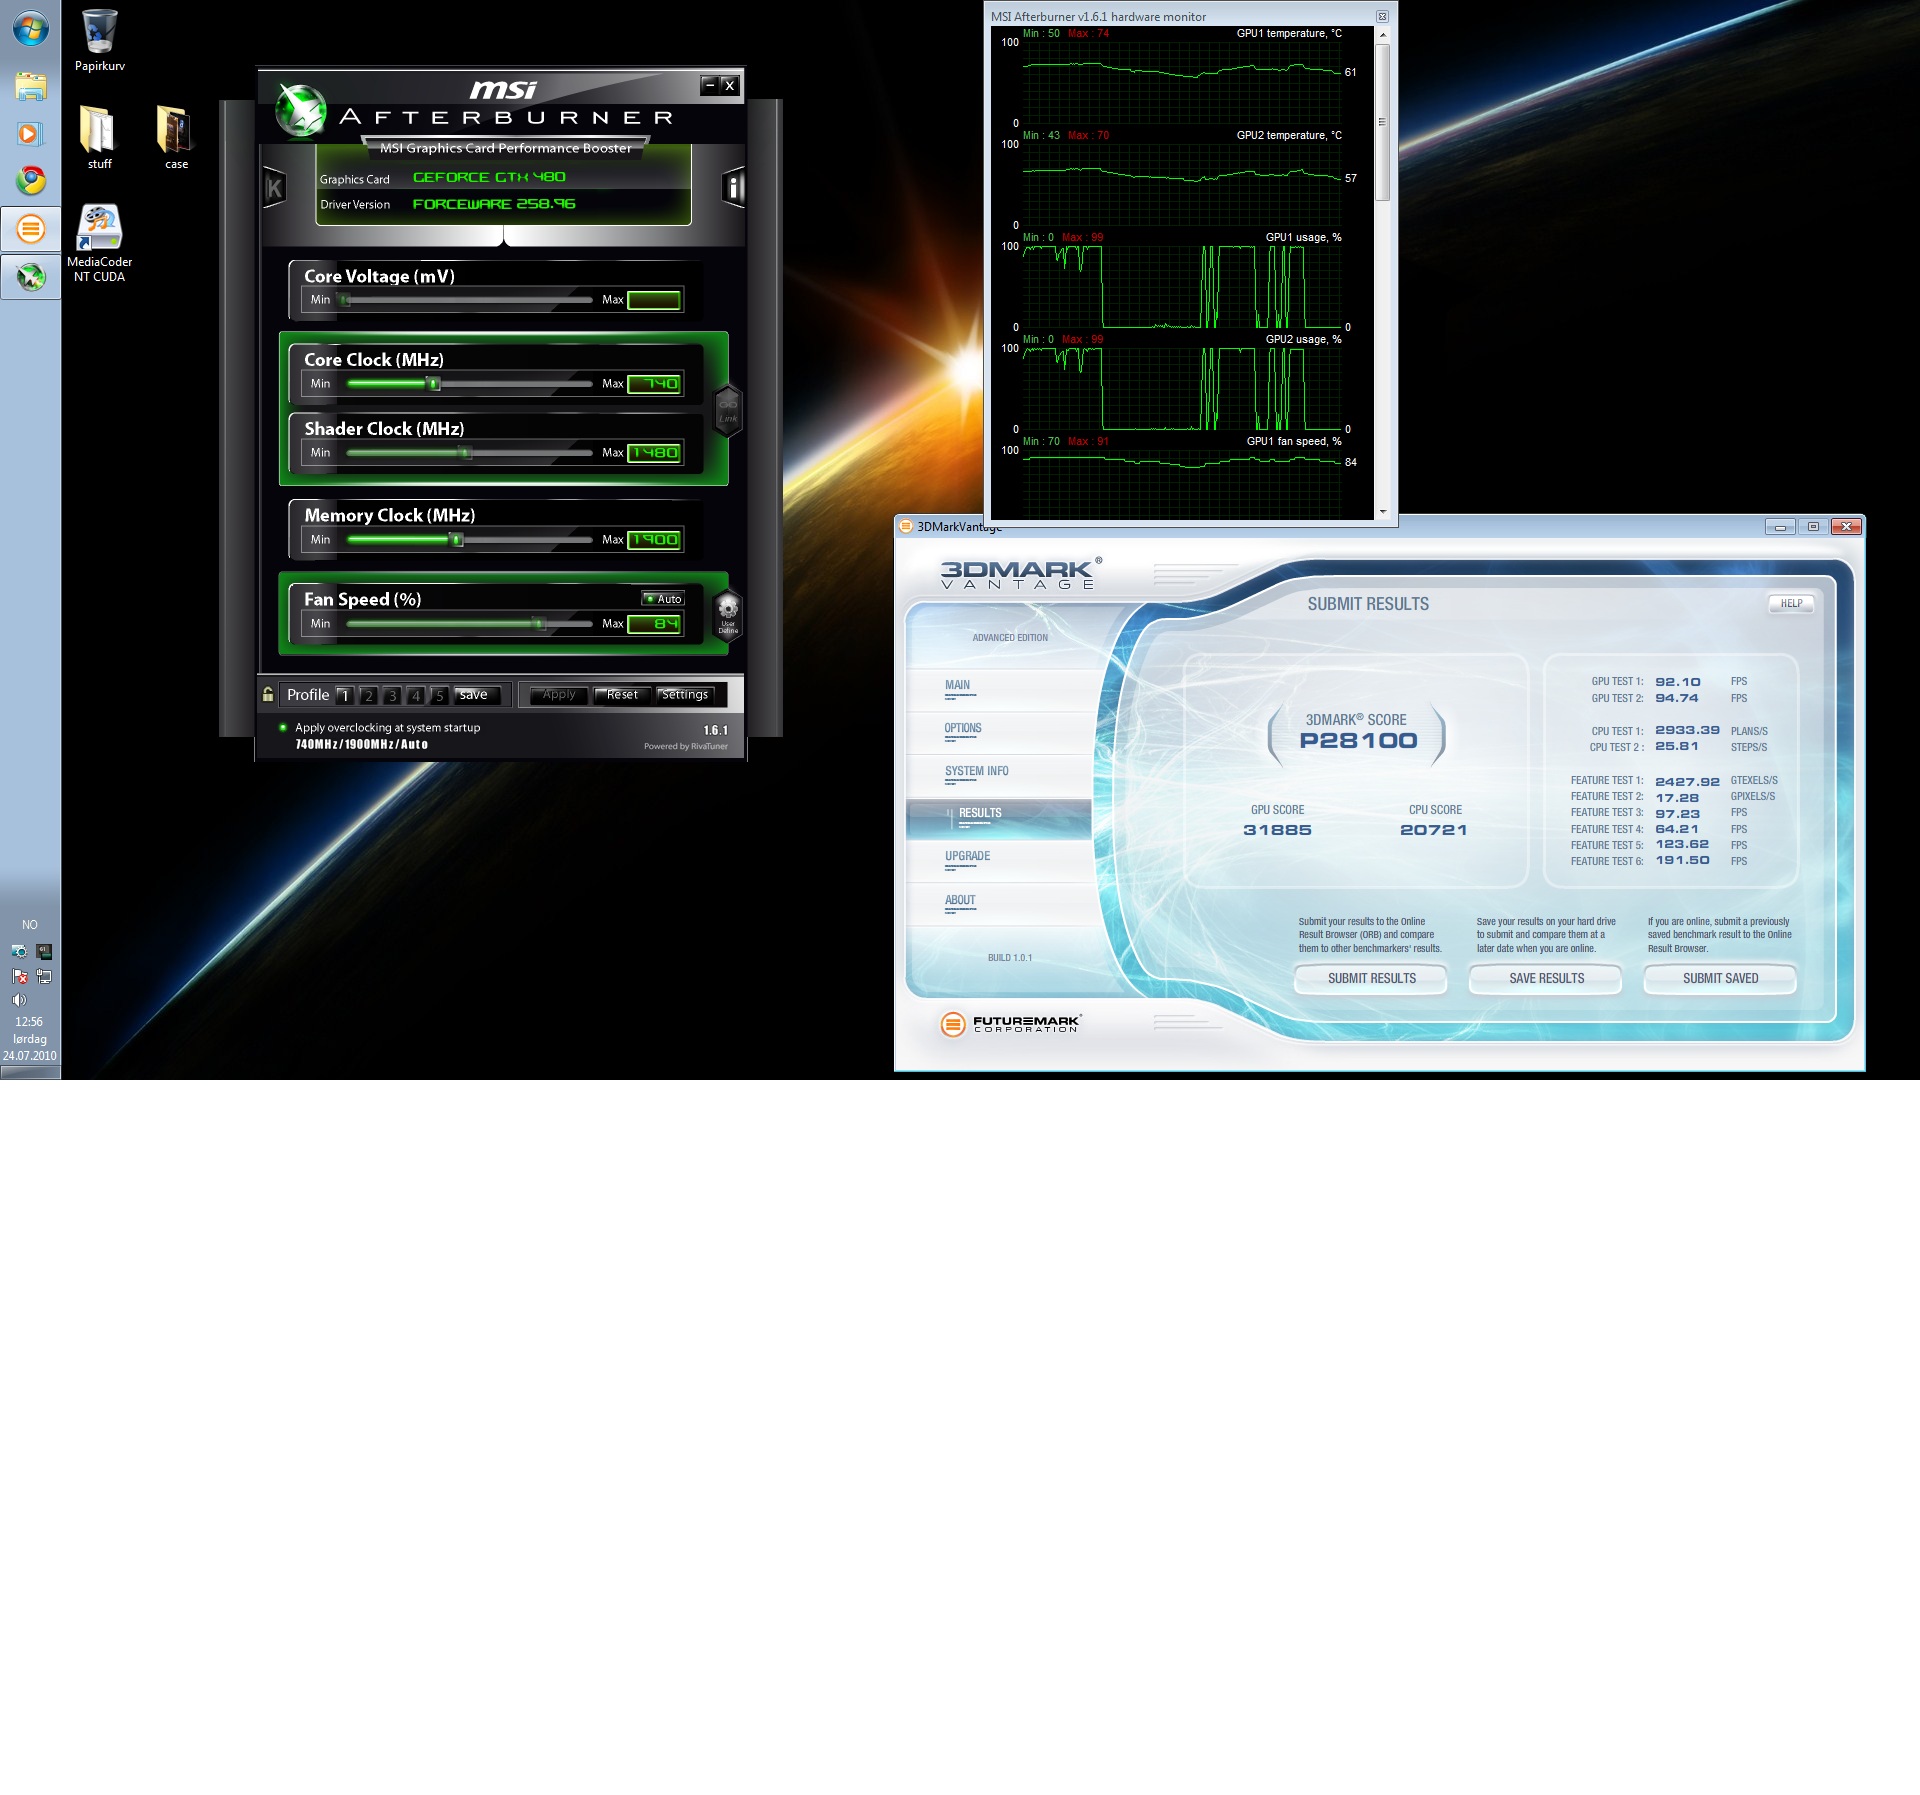Screen dimensions: 1920x1795
Task: Open the Action Center flag tray icon
Action: (19, 976)
